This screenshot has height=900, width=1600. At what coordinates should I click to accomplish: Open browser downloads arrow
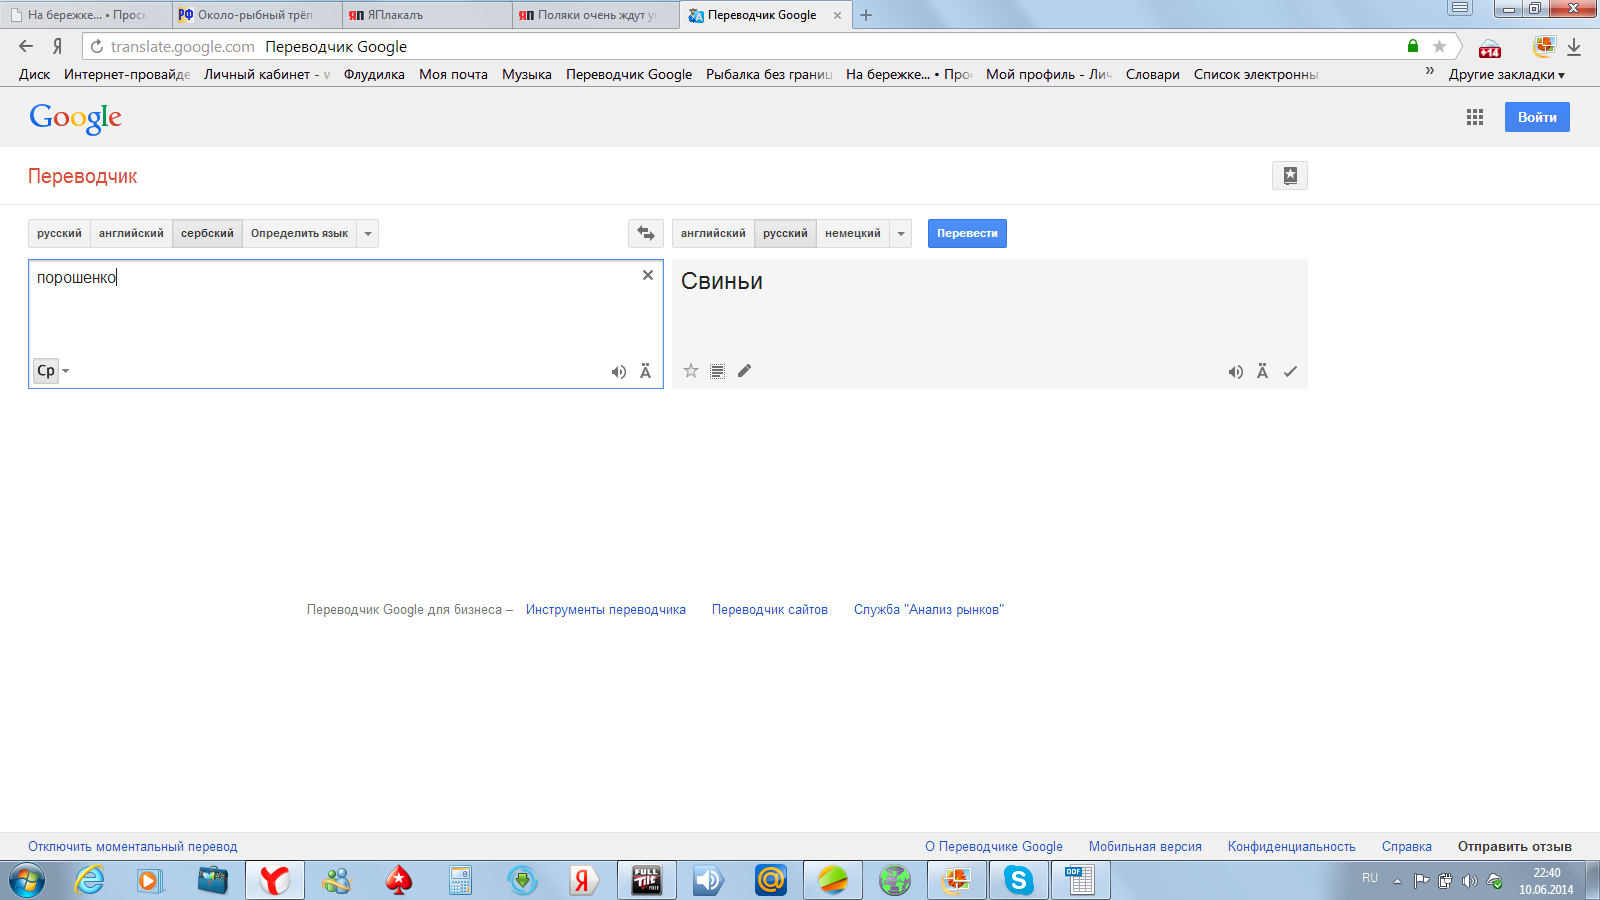click(1574, 47)
